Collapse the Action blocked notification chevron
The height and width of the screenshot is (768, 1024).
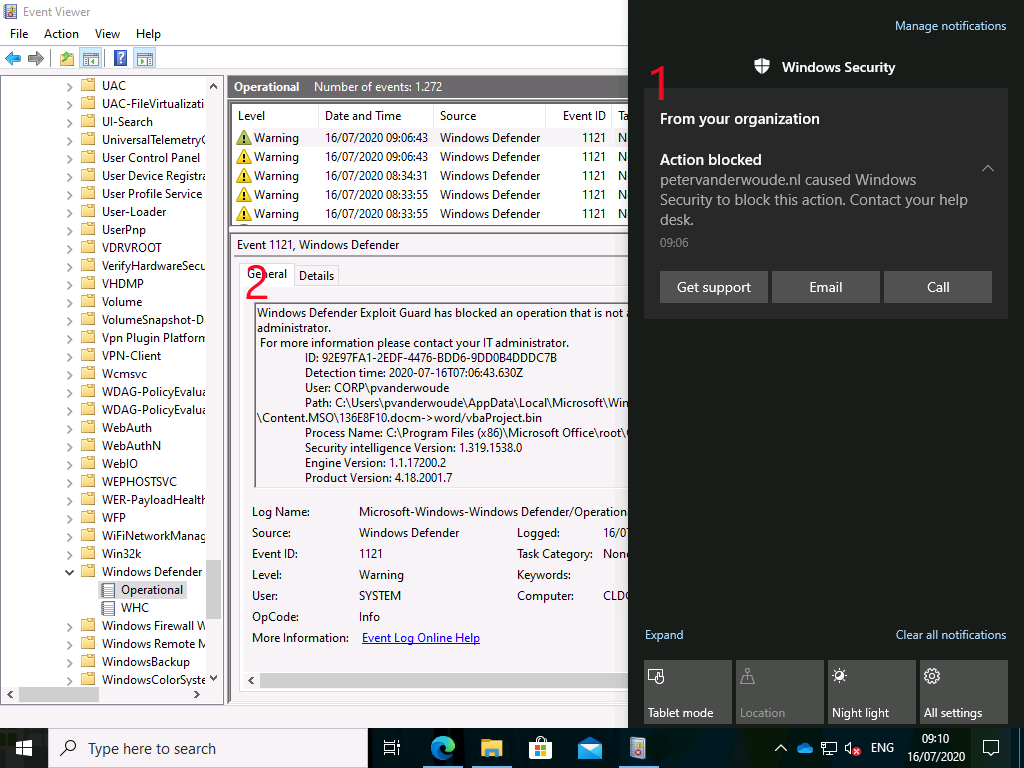tap(987, 168)
